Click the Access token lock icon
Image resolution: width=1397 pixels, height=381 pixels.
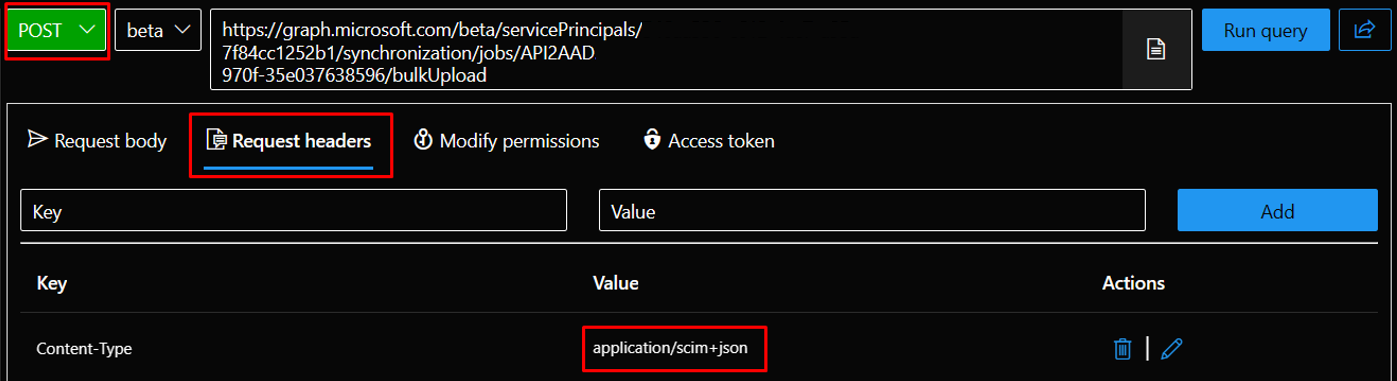pos(652,139)
